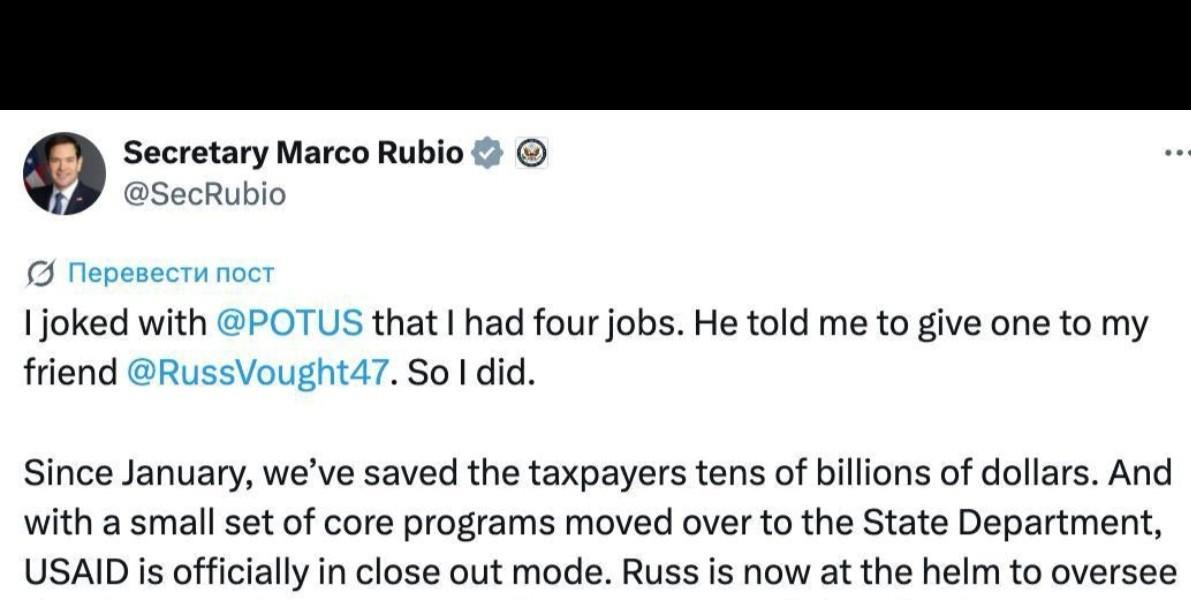Click the blue verified checkmark badge
Screen dimensions: 1191x600
pyautogui.click(x=487, y=153)
